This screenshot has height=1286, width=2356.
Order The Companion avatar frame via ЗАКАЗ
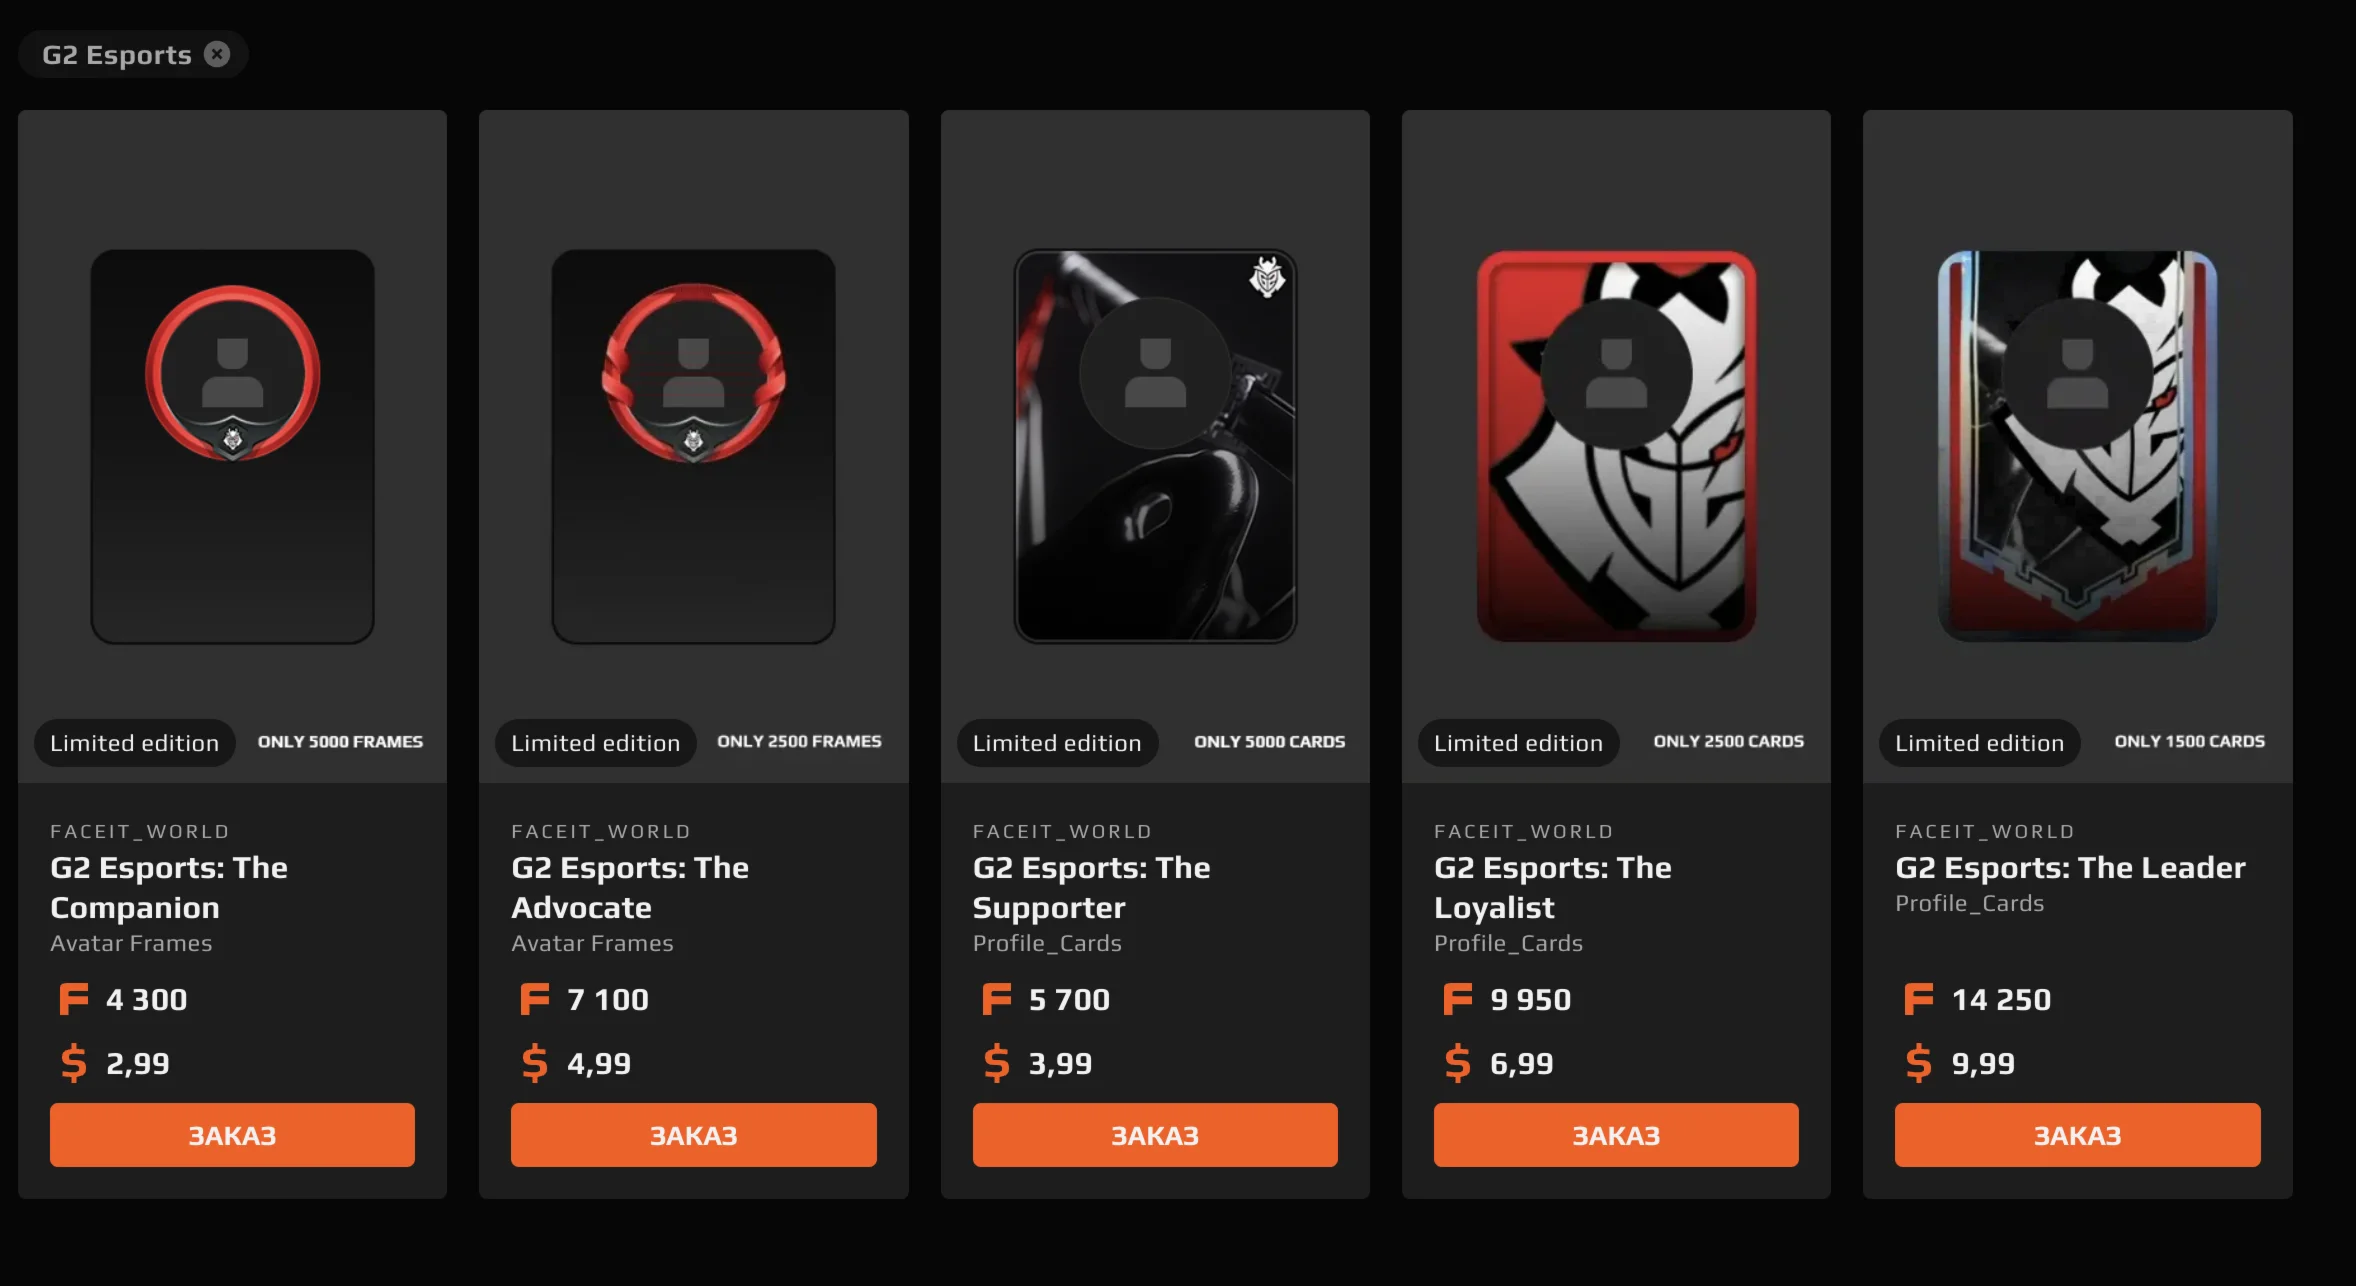coord(232,1135)
